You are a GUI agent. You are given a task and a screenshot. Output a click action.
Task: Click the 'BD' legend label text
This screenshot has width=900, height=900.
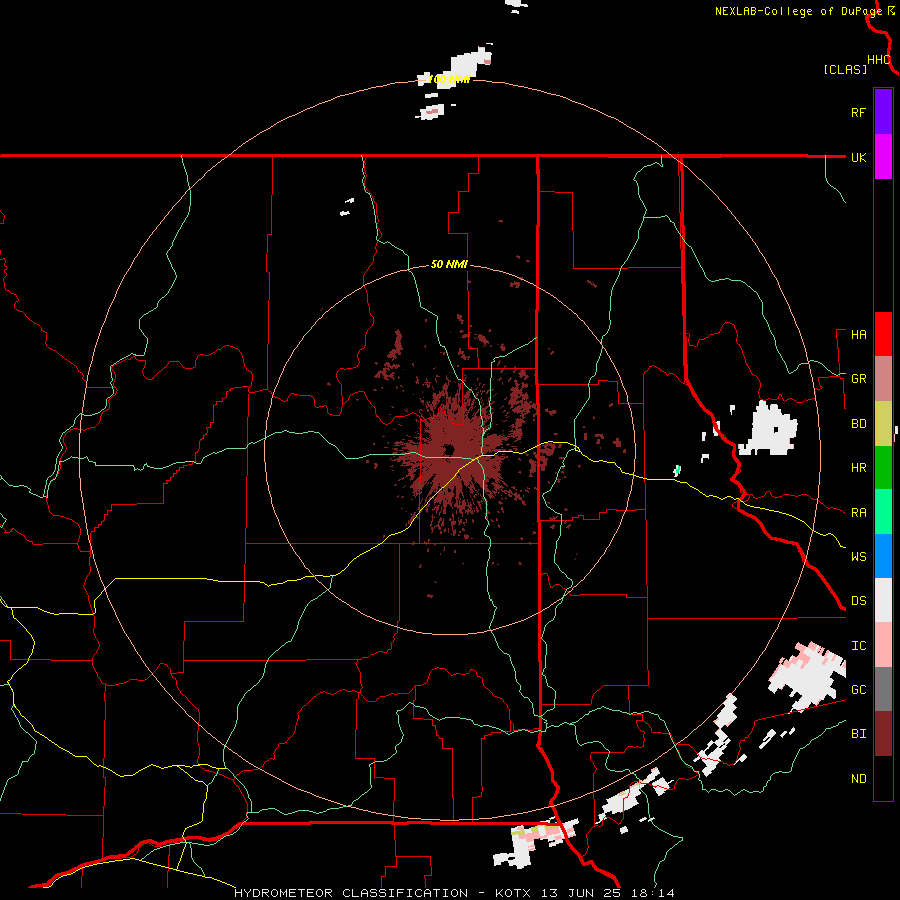(858, 424)
